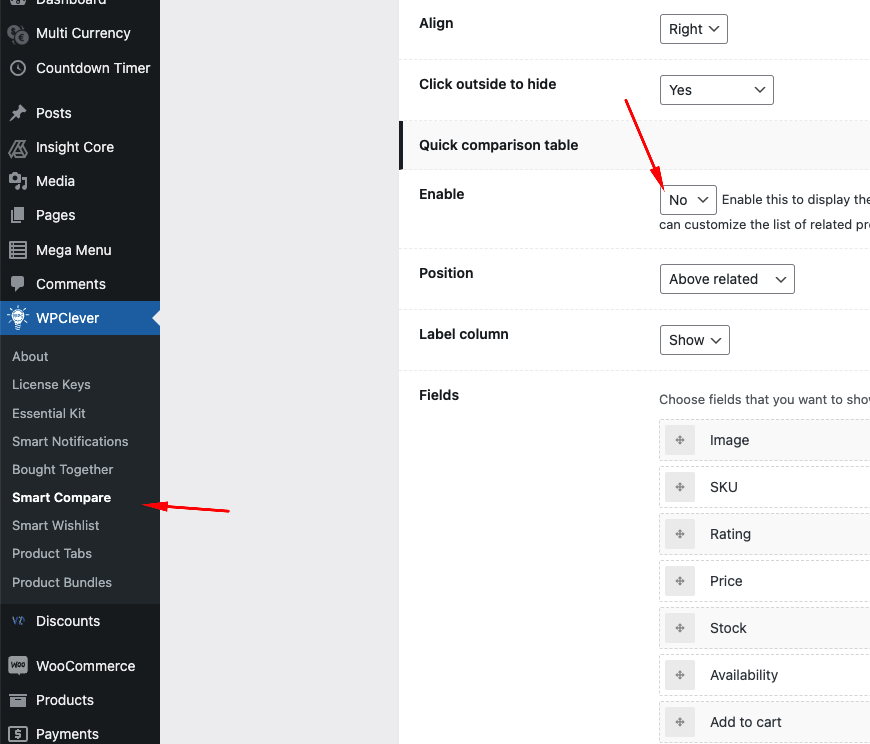Click the Add to cart field label
The image size is (870, 744).
[745, 722]
